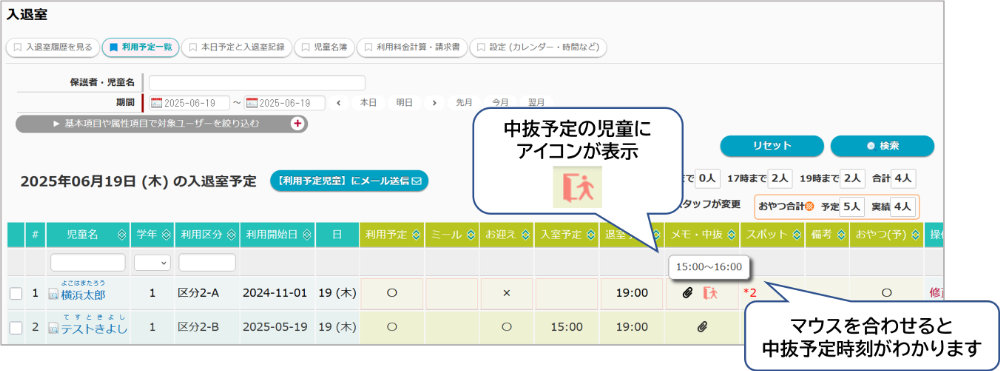
Task: Go to 利用料金計算・請求書 tab
Action: pos(413,47)
